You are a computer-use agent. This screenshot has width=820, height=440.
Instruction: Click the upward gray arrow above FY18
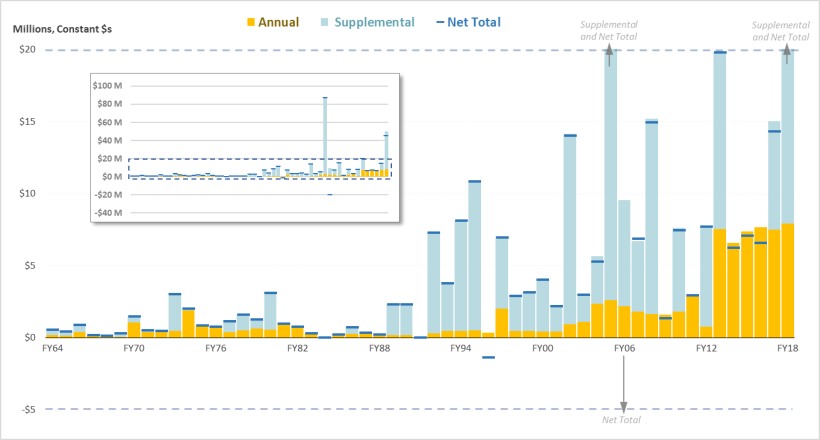click(x=787, y=54)
